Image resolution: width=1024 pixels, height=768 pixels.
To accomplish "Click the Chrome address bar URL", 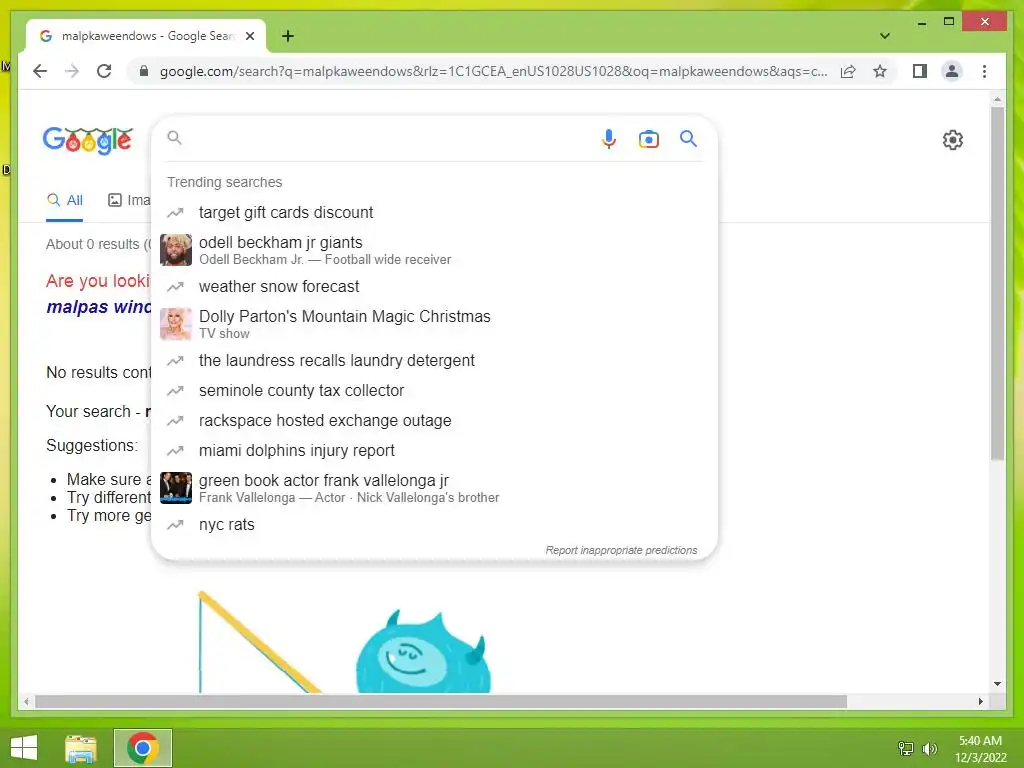I will (493, 71).
